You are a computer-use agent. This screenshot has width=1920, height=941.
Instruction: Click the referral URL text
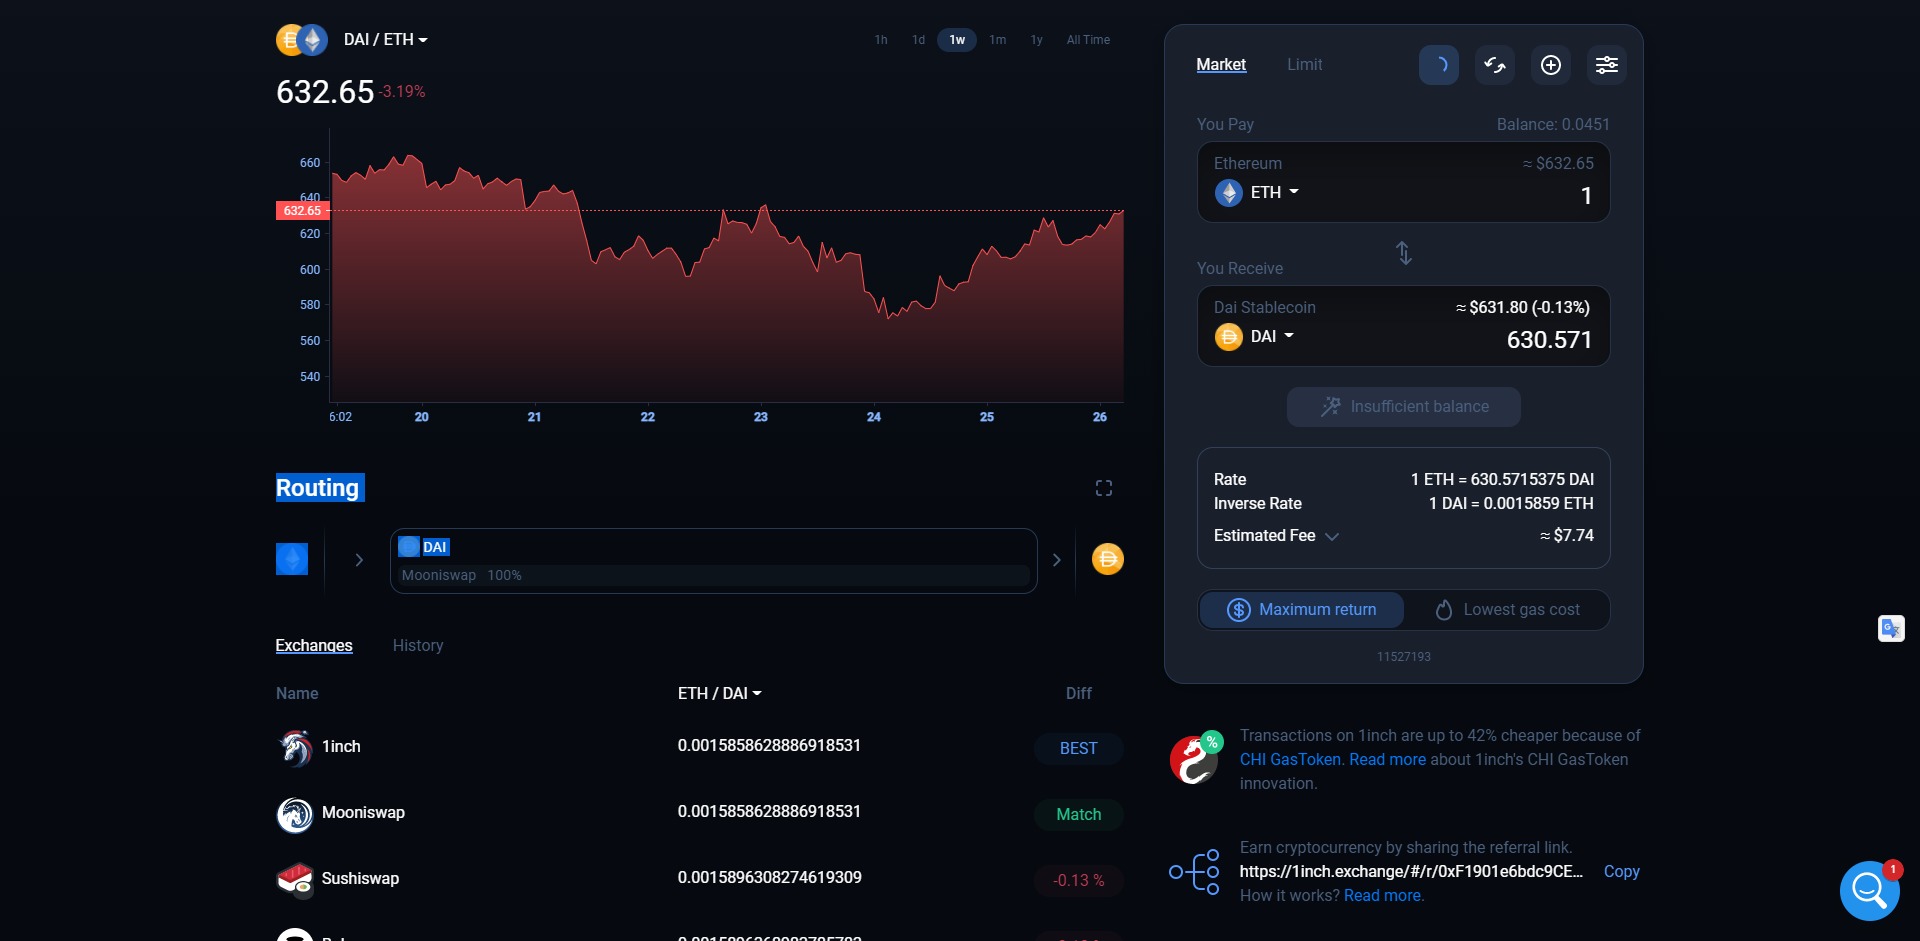(x=1411, y=872)
